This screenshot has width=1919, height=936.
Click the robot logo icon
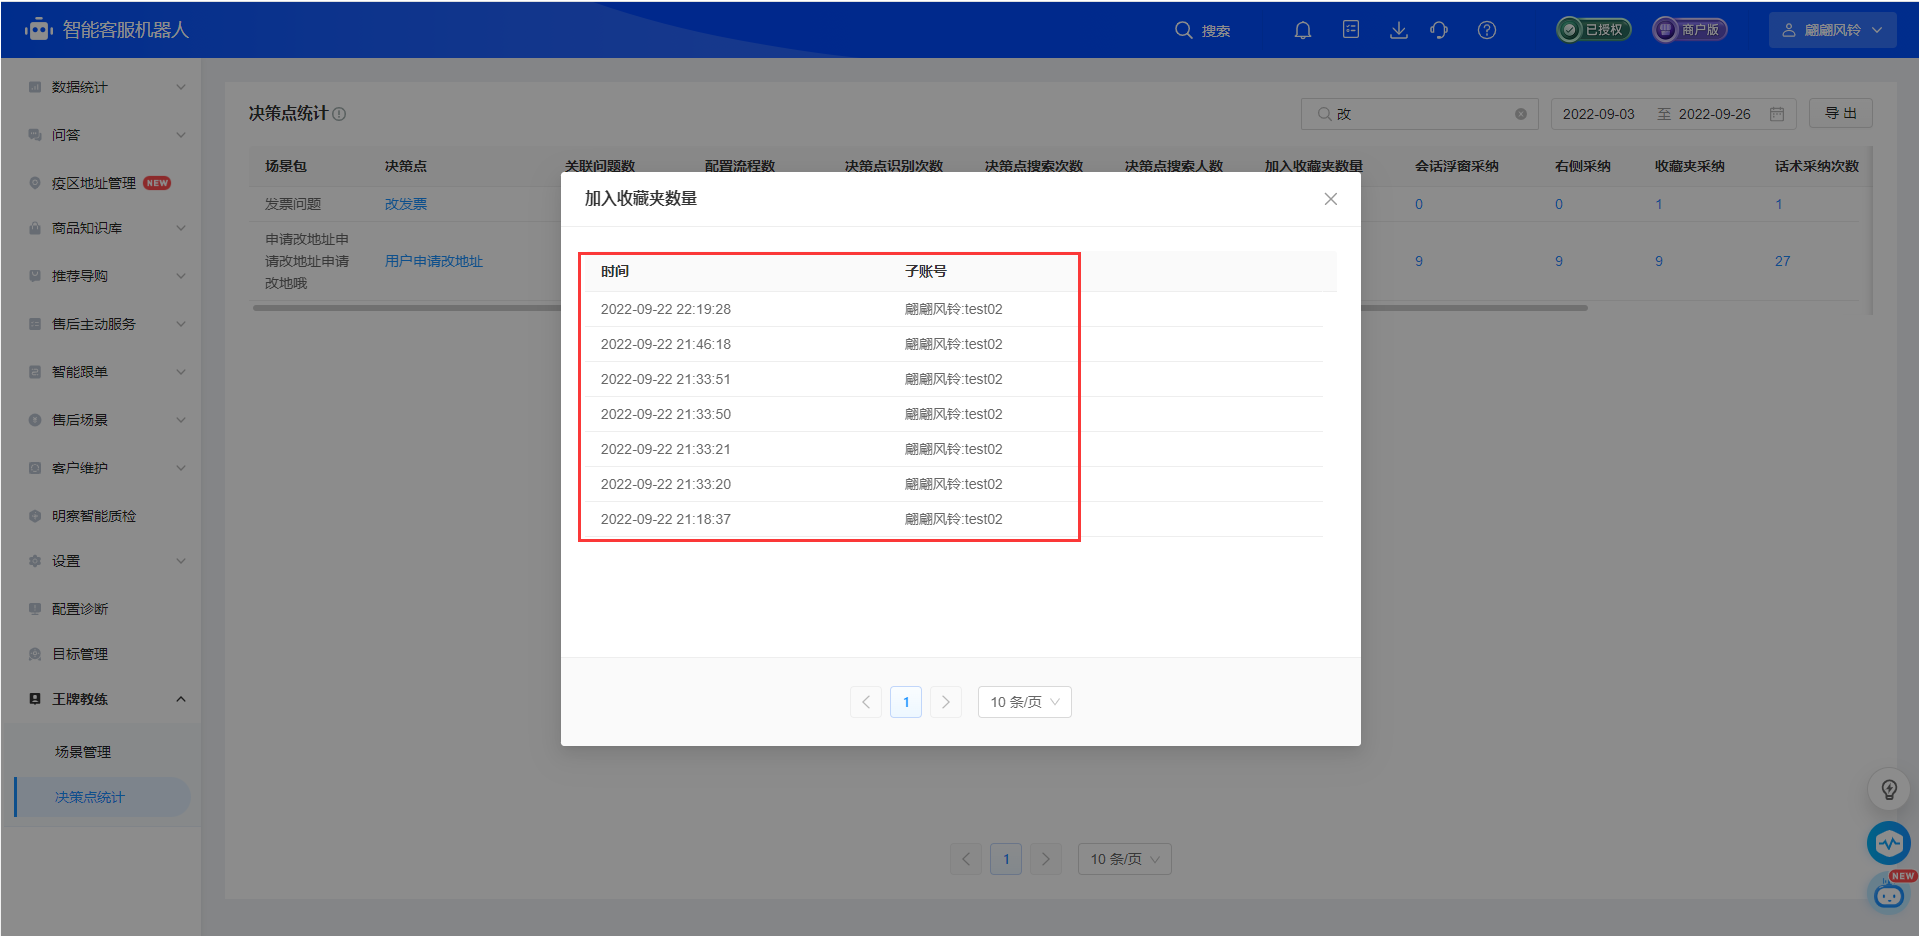(x=39, y=29)
